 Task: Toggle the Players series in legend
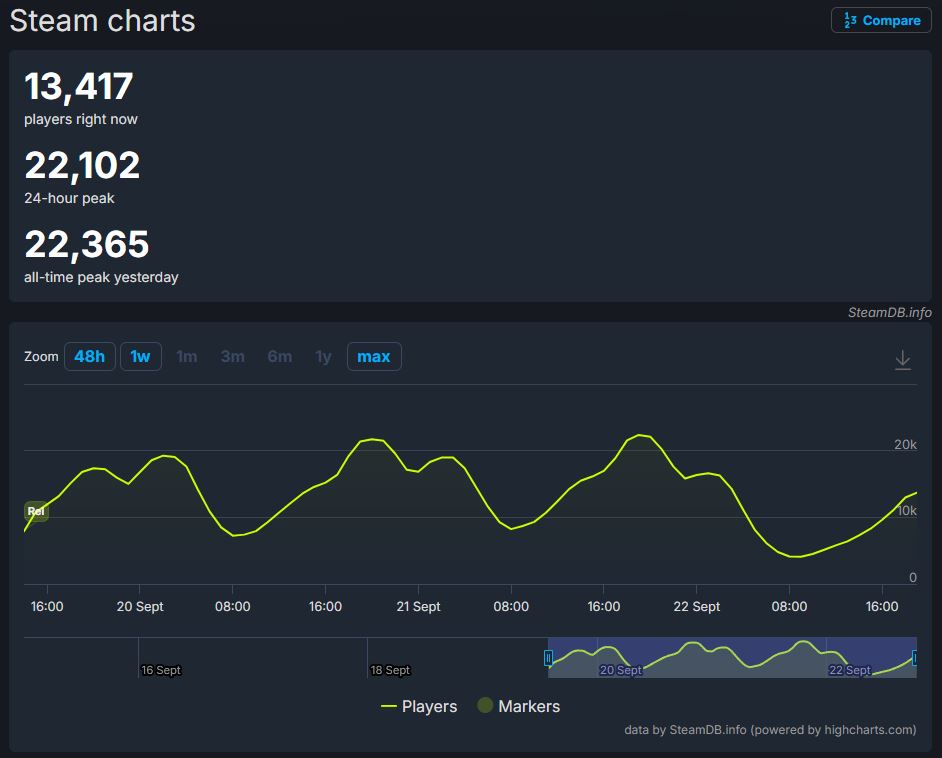point(419,706)
